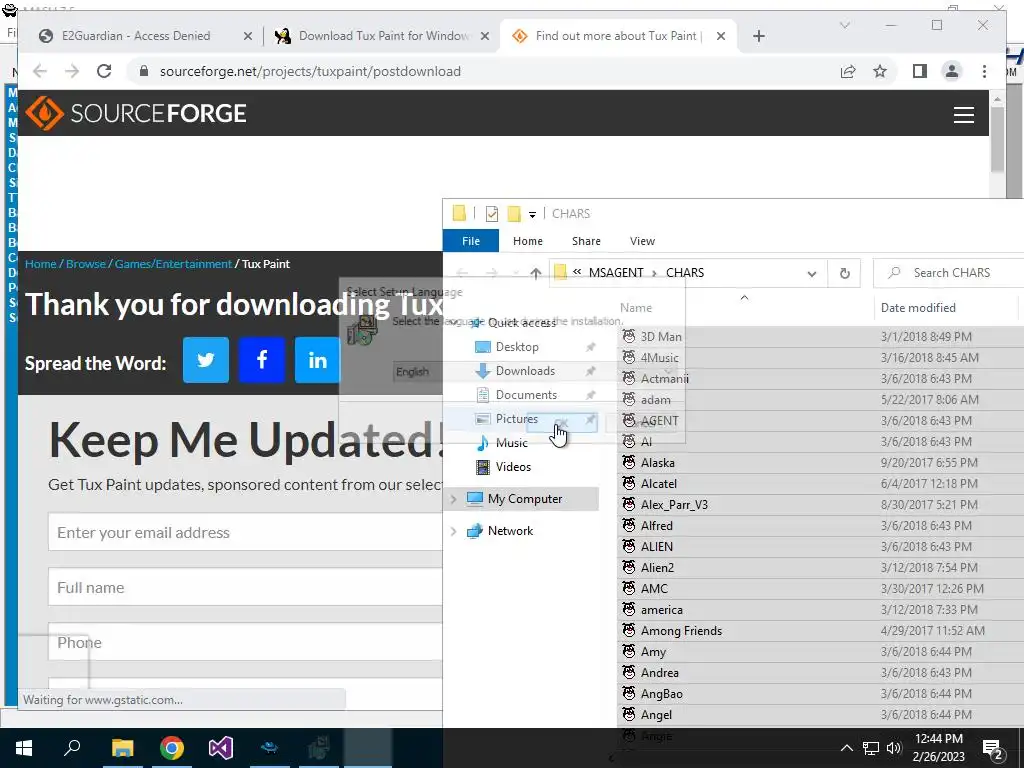Click the Properties icon in Explorer title bar
The image size is (1024, 768).
click(492, 214)
